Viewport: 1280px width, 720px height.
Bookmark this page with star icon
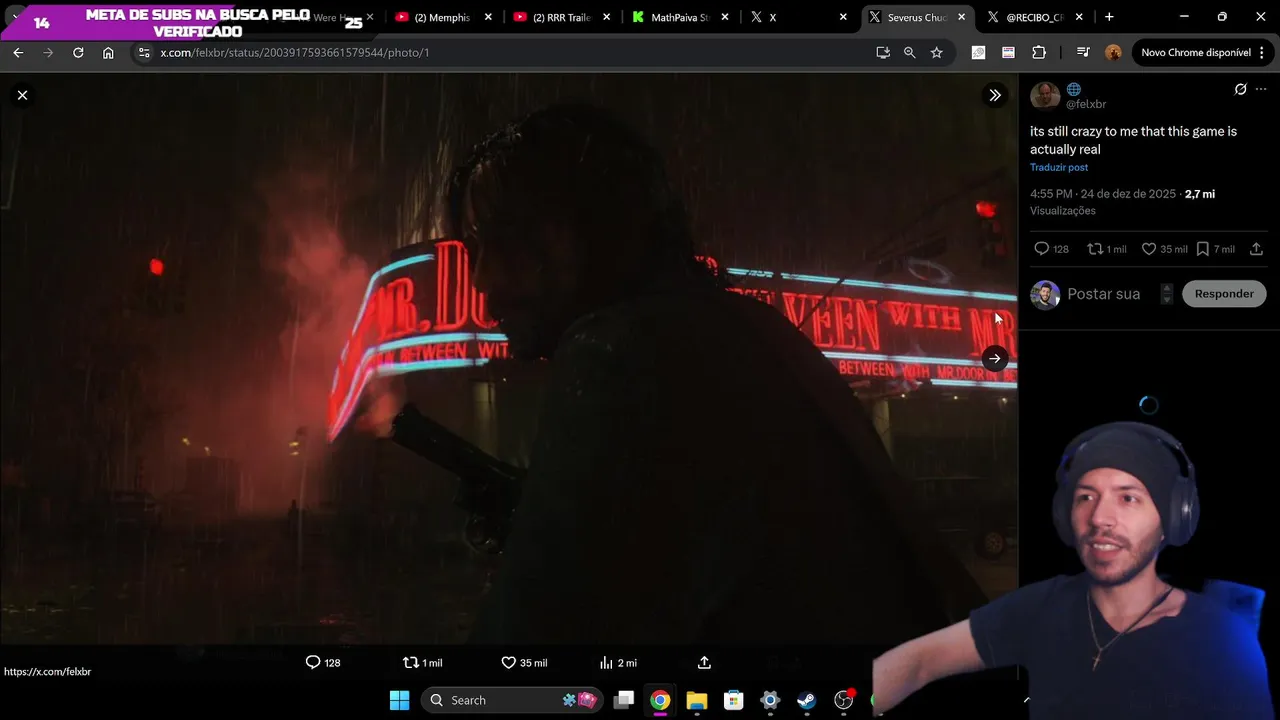click(x=937, y=52)
